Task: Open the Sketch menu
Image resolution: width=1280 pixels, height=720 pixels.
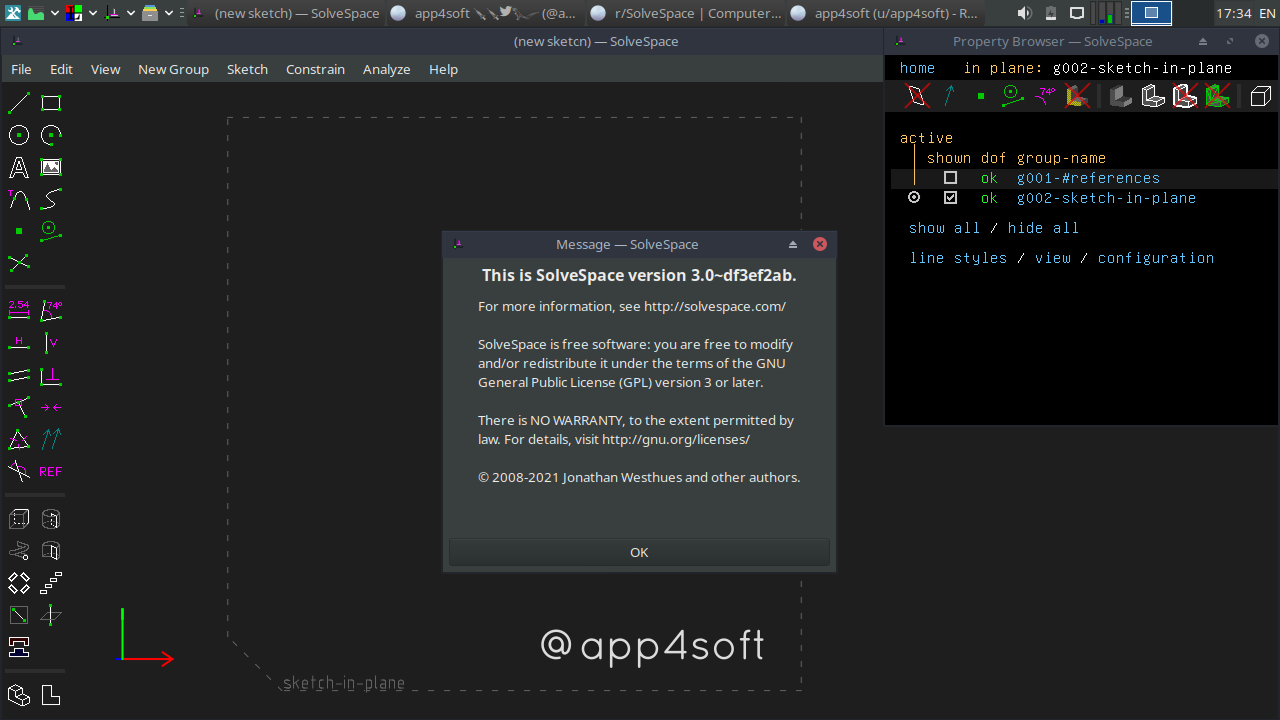Action: coord(247,69)
